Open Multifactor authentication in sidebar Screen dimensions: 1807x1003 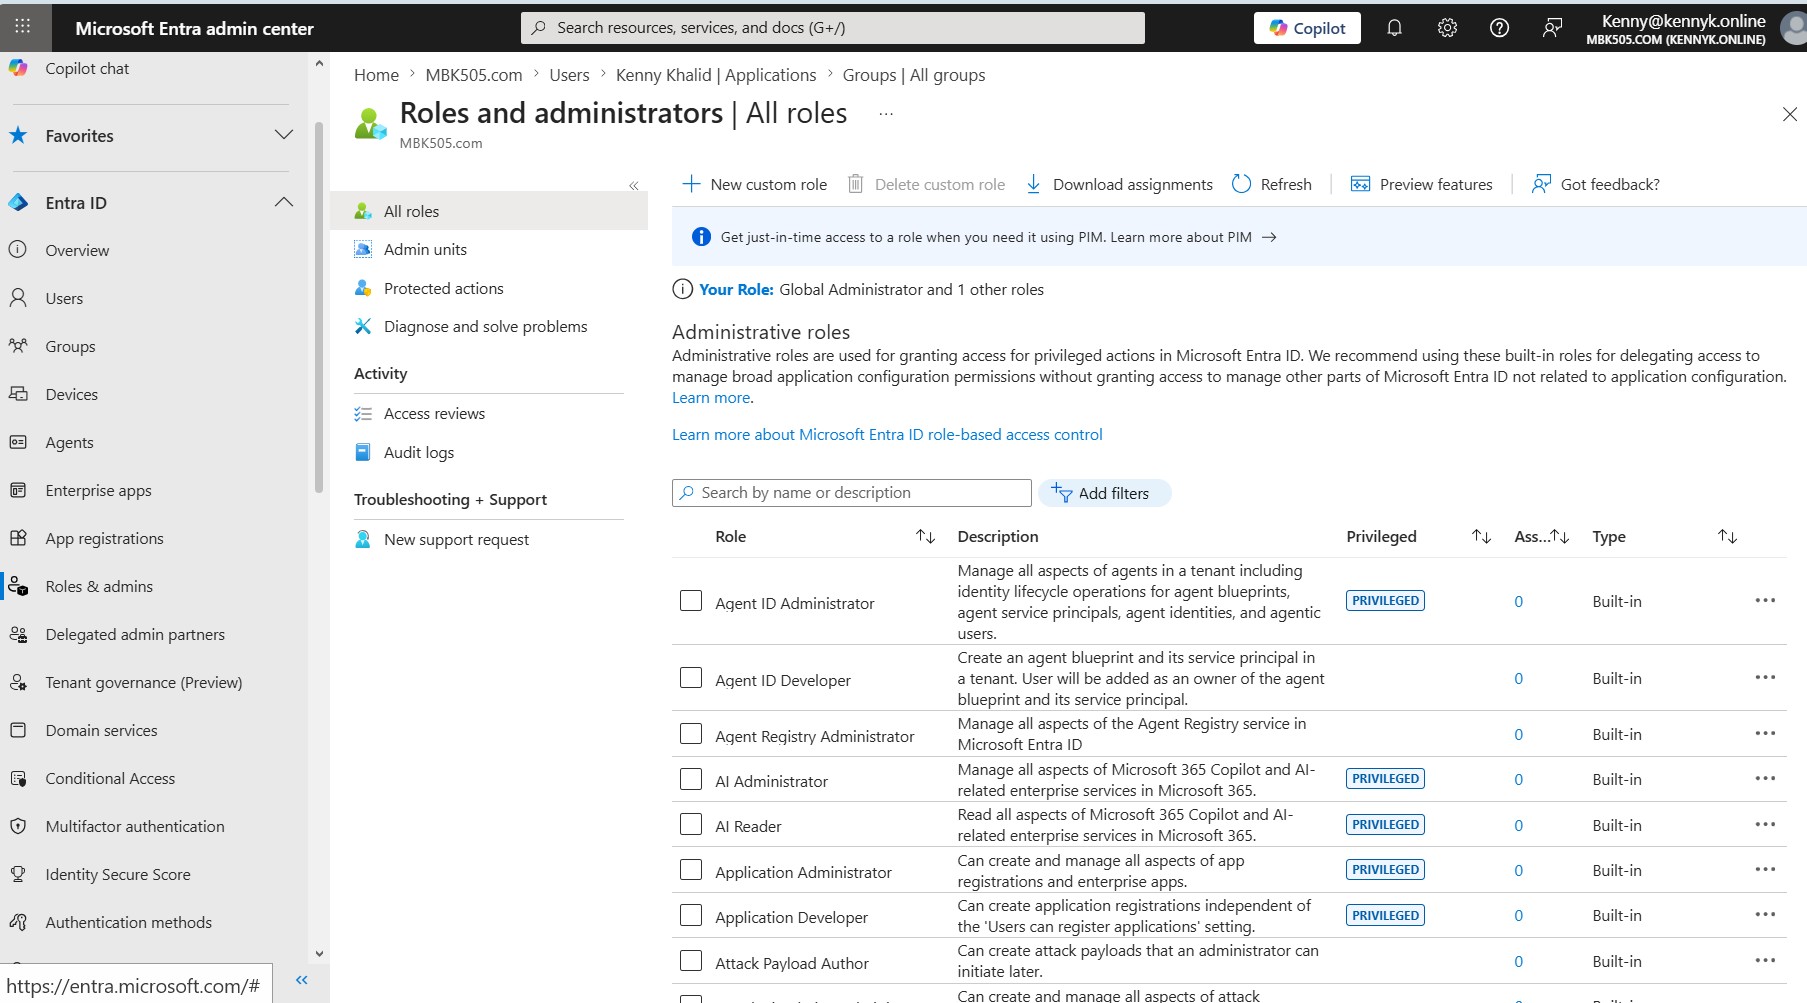coord(135,826)
